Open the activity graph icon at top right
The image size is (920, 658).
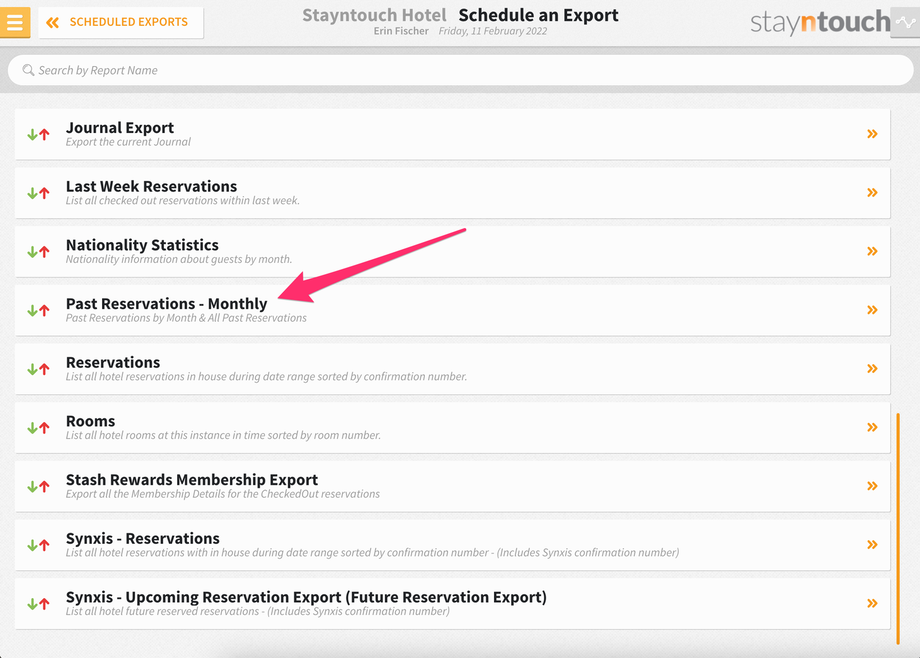pos(906,23)
